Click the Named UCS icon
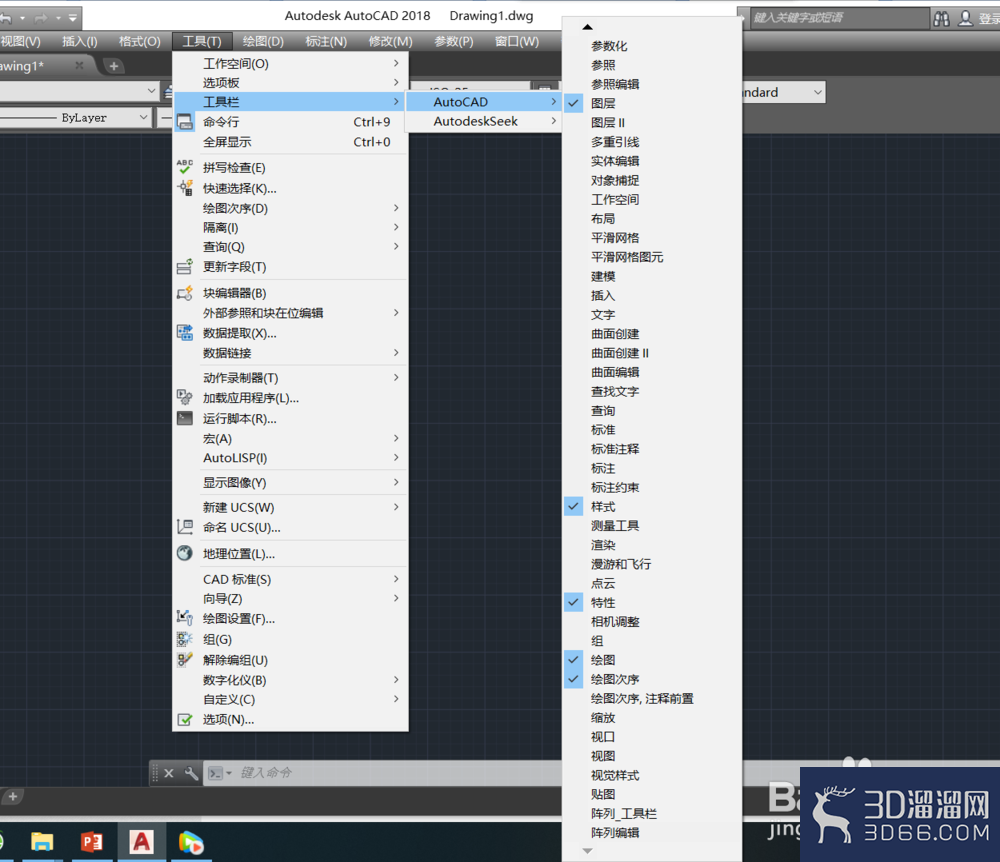This screenshot has height=862, width=1000. pos(185,527)
